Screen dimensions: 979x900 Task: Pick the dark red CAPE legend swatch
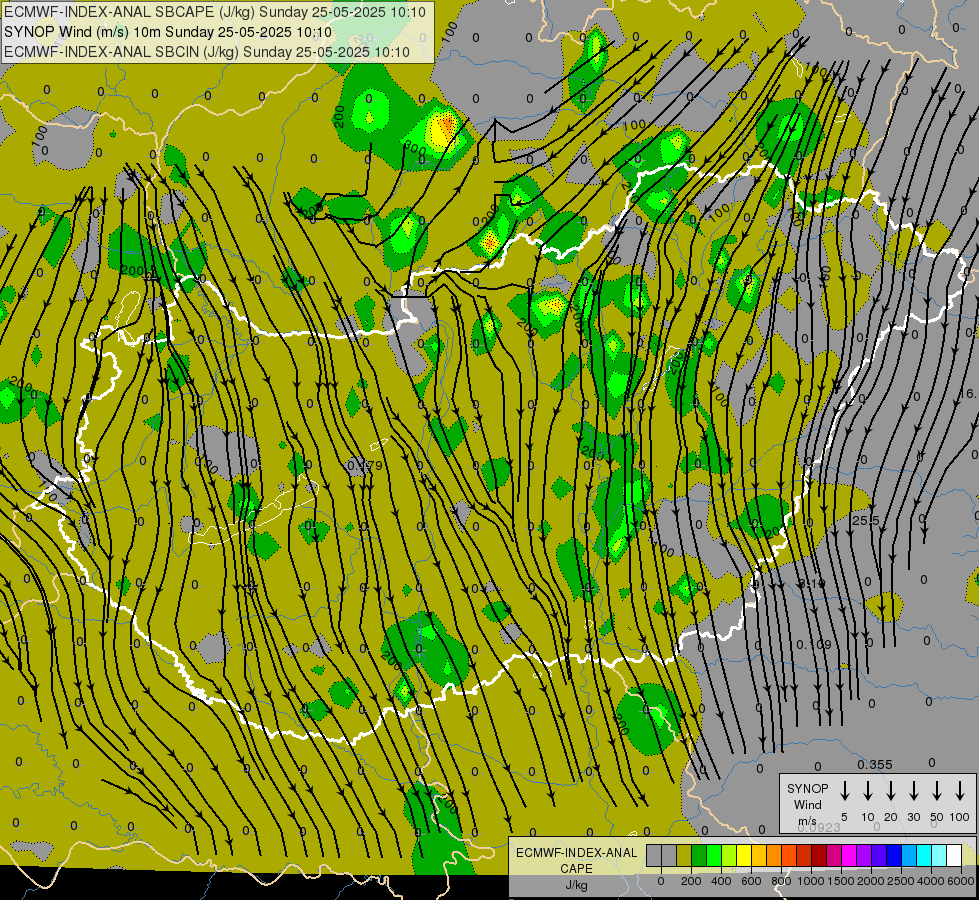click(x=819, y=856)
